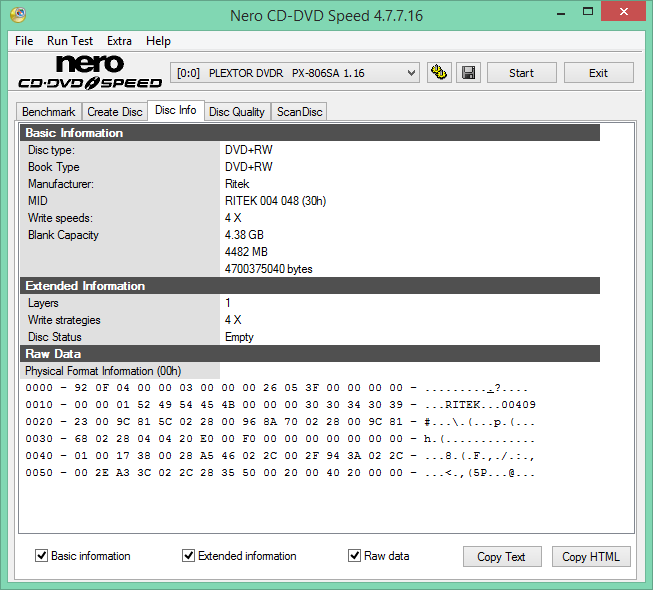653x590 pixels.
Task: Click the 4482 MB capacity value
Action: [x=246, y=252]
